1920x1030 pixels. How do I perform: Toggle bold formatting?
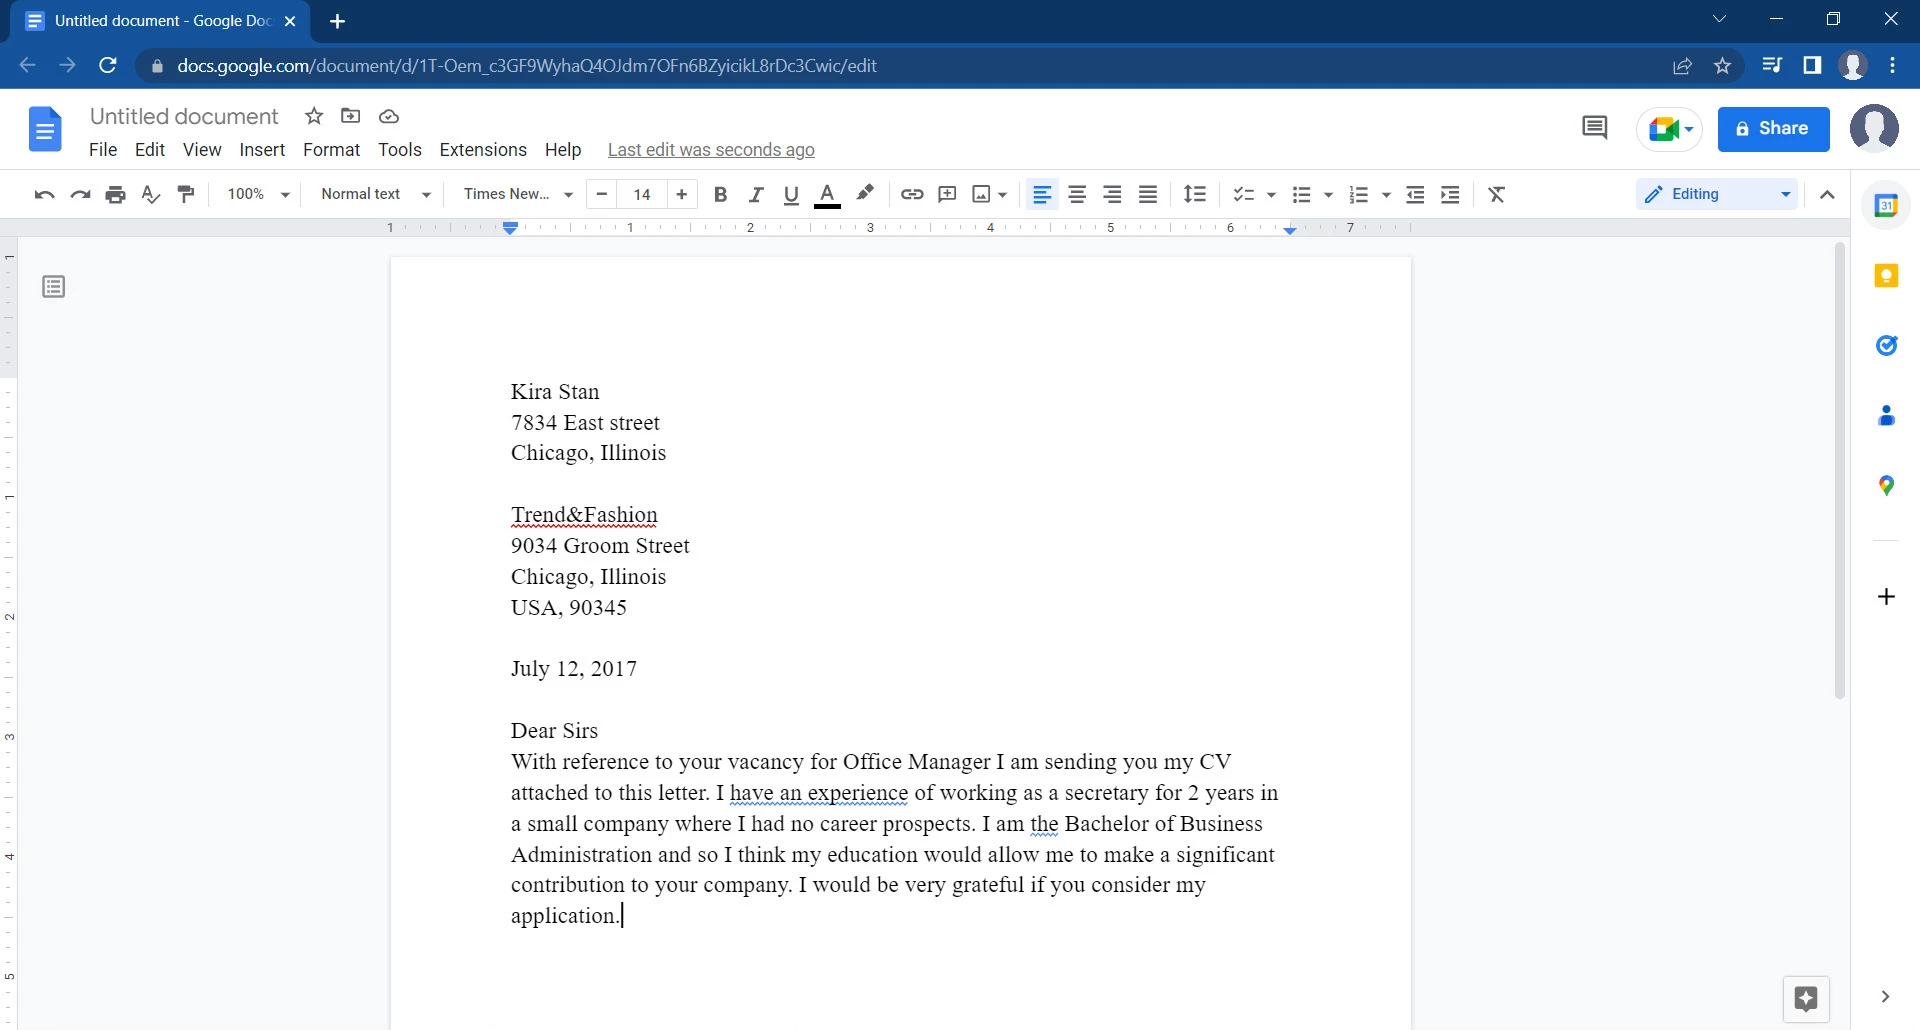[720, 195]
